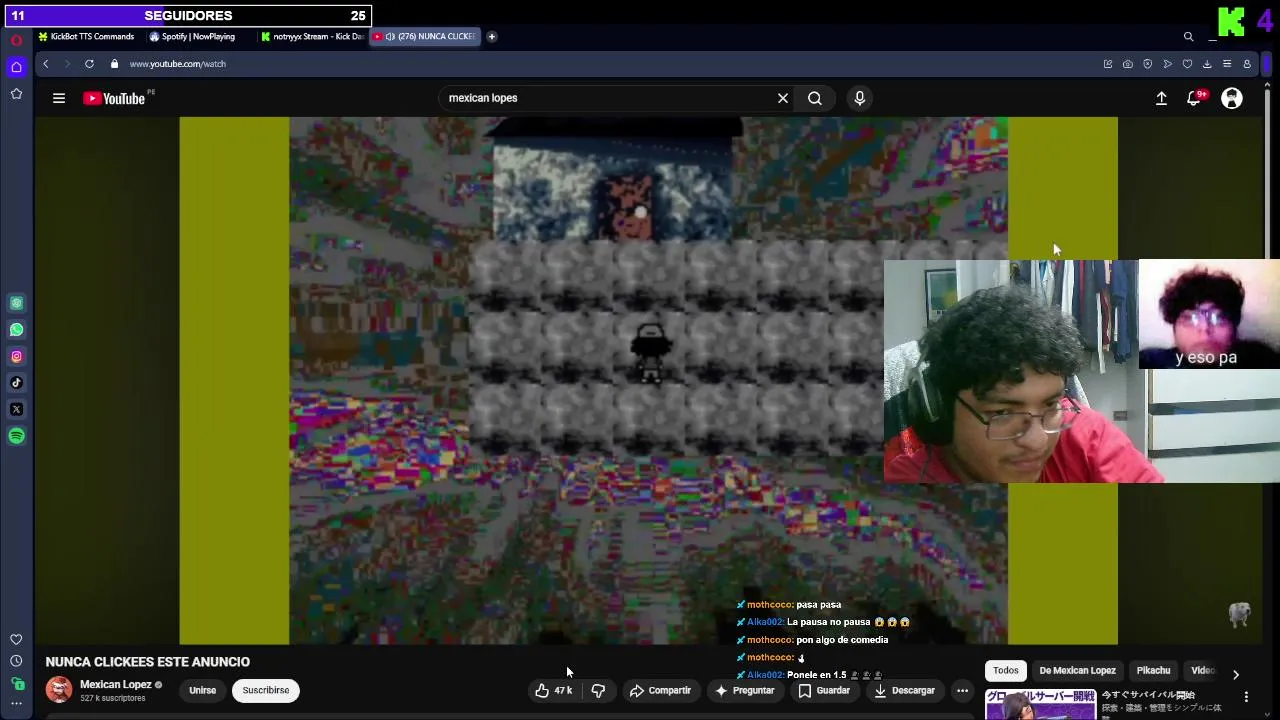
Task: Reload the page with refresh icon
Action: (x=89, y=64)
